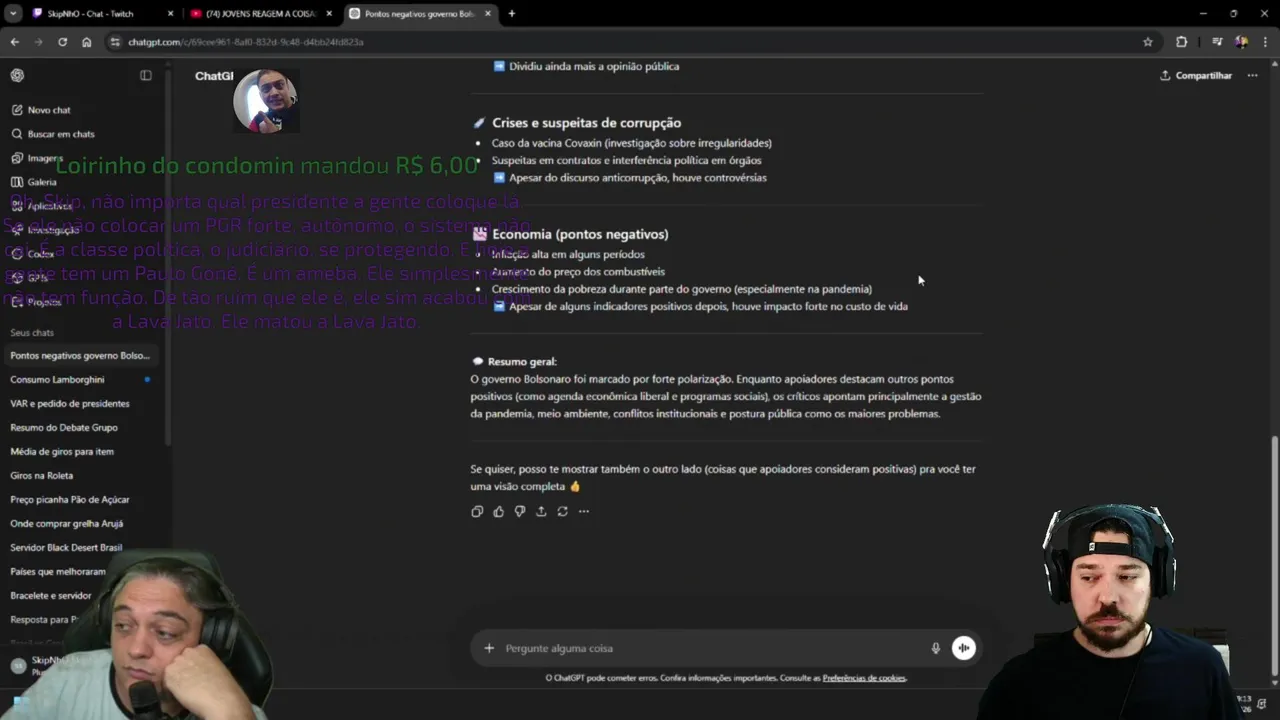Open the ChatGPT model selector dropdown
The width and height of the screenshot is (1280, 720).
point(214,76)
